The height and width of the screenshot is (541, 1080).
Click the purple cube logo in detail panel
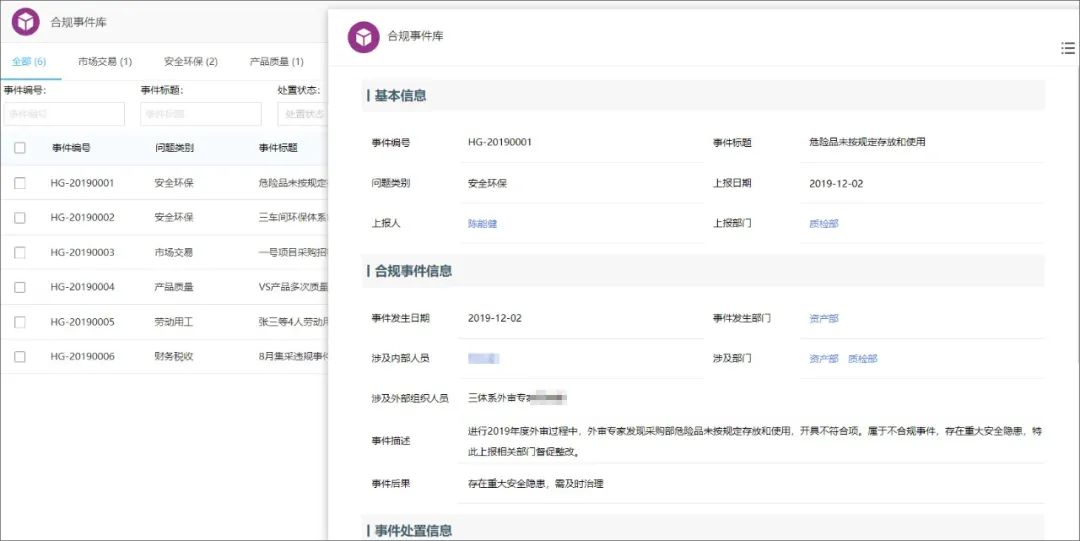(363, 37)
